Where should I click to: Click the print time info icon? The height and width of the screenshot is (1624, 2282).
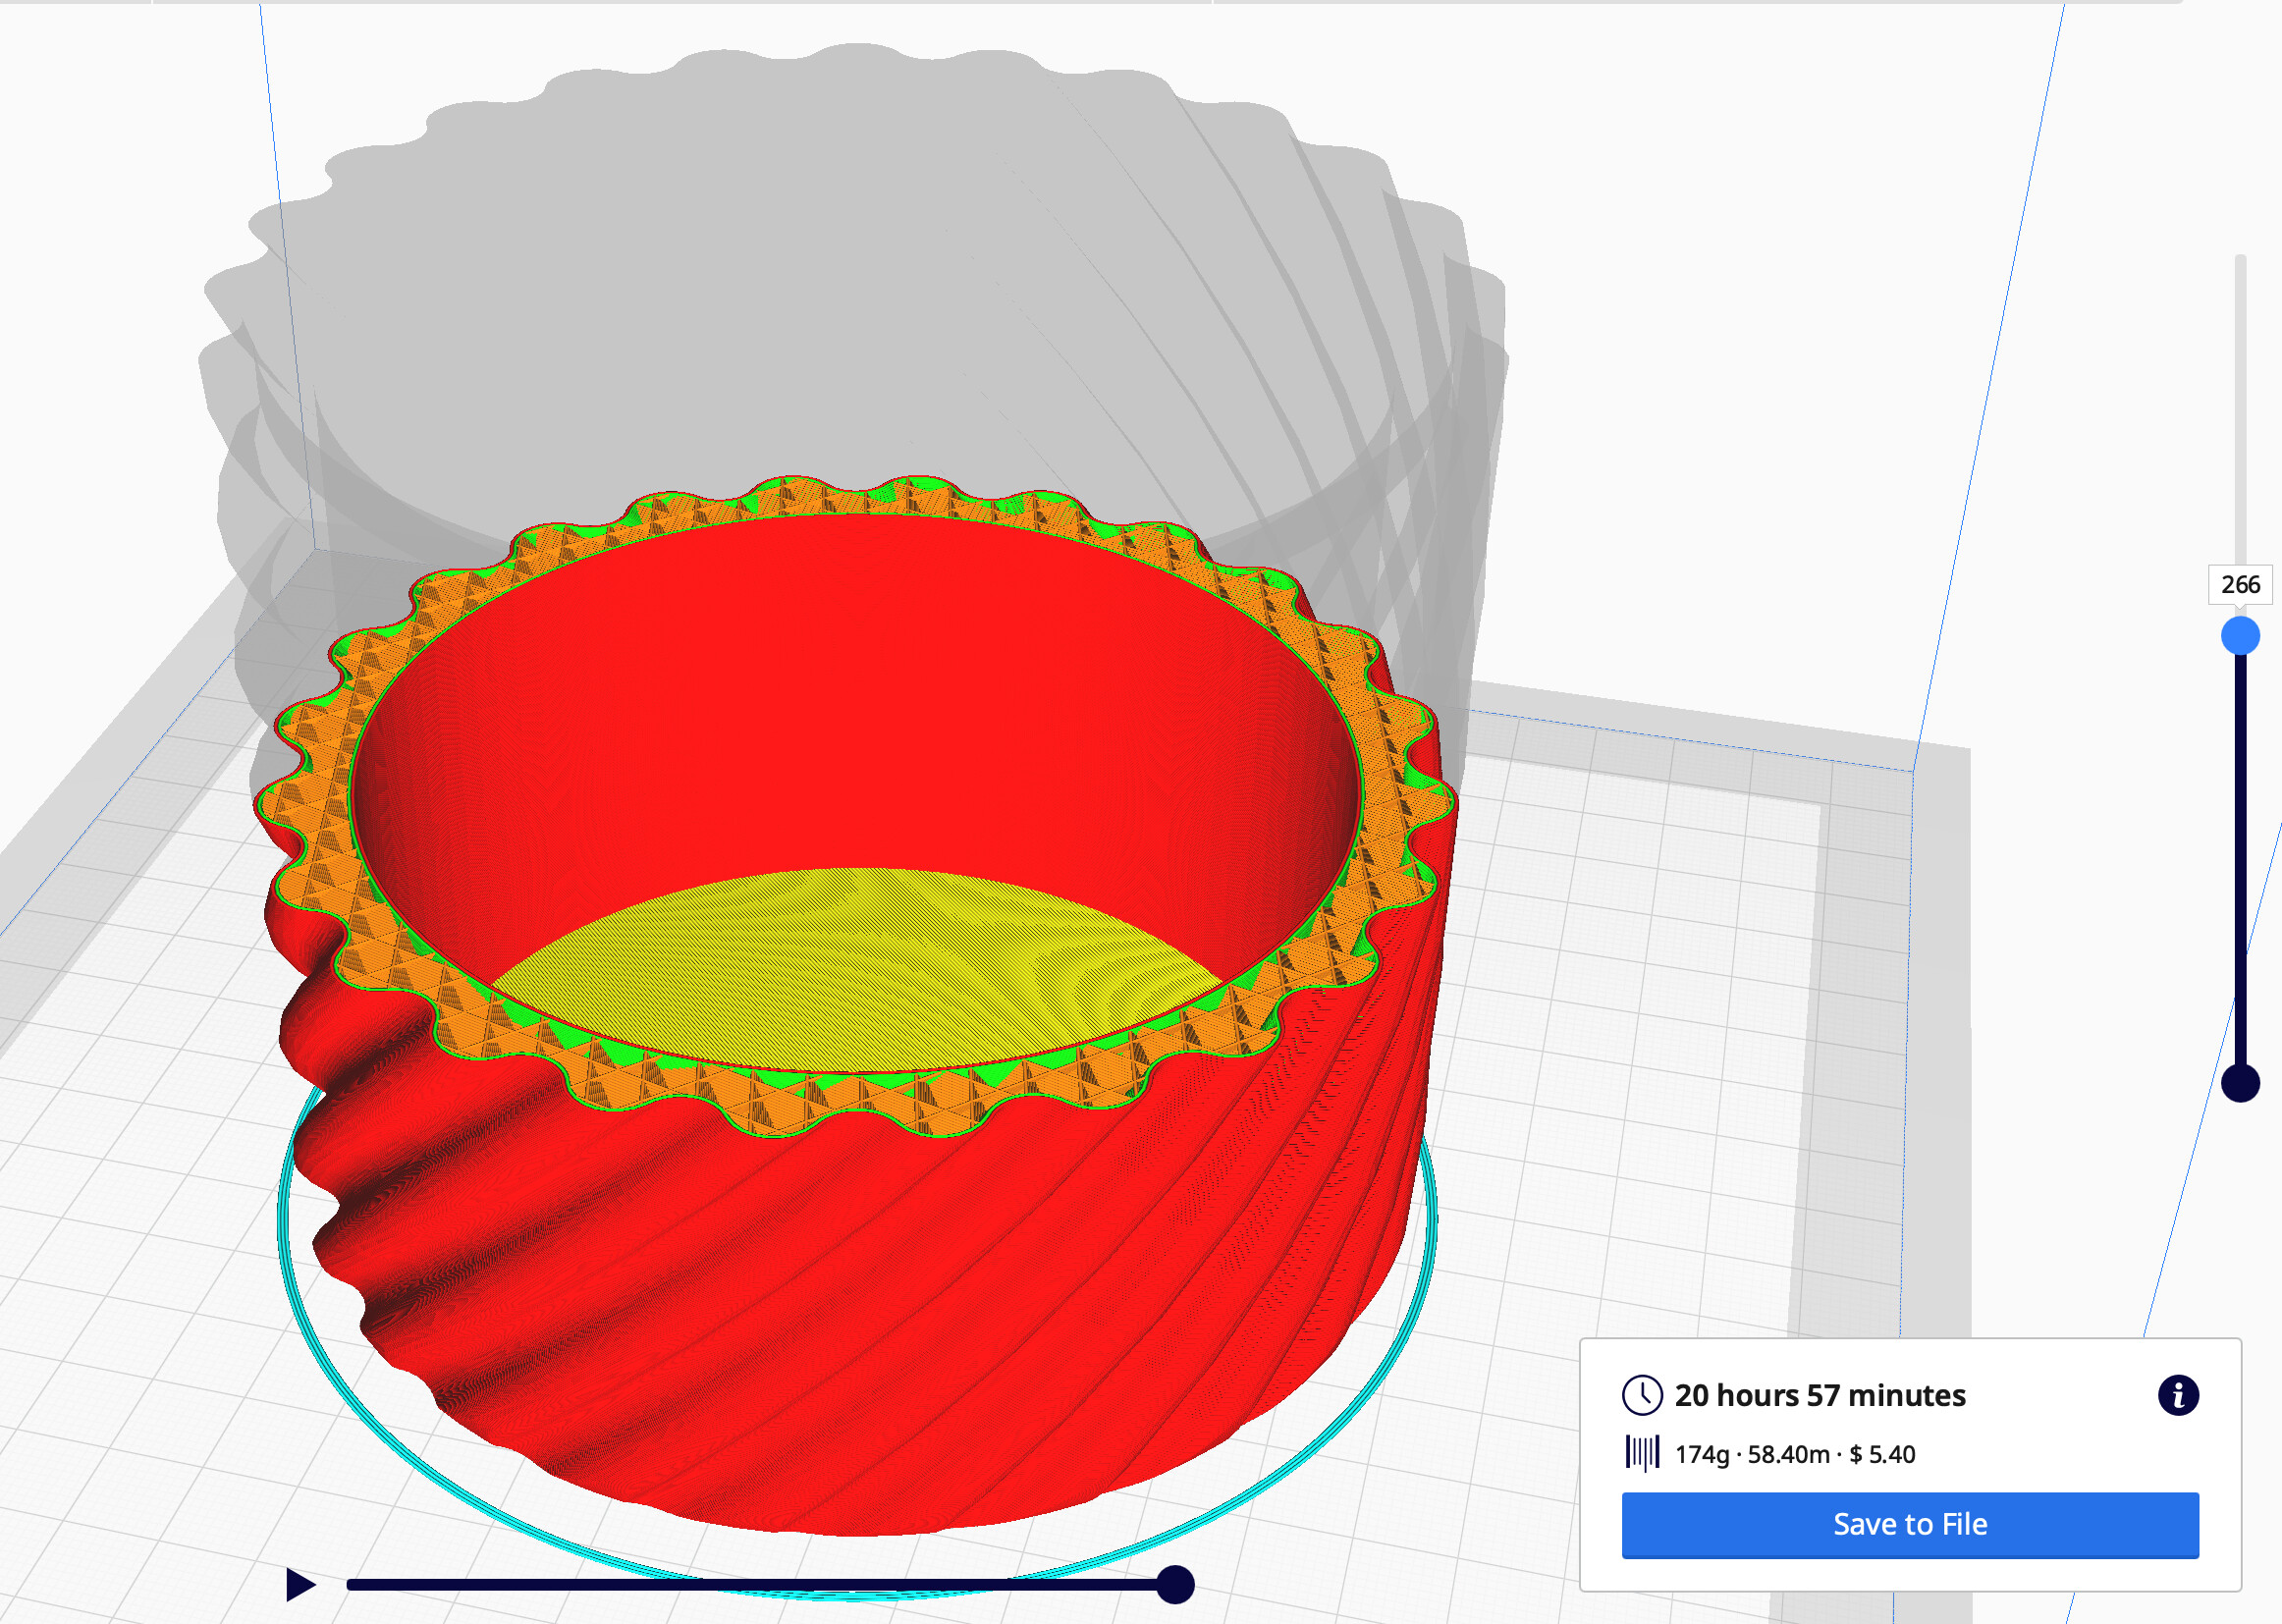(x=2177, y=1395)
